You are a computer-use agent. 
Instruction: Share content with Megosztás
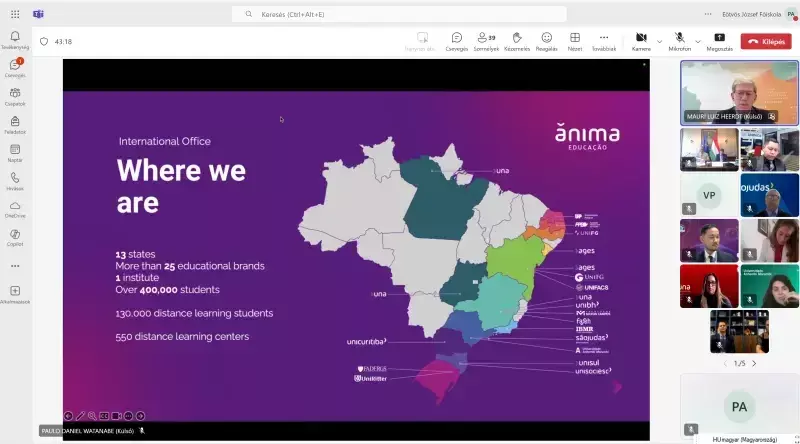(719, 42)
